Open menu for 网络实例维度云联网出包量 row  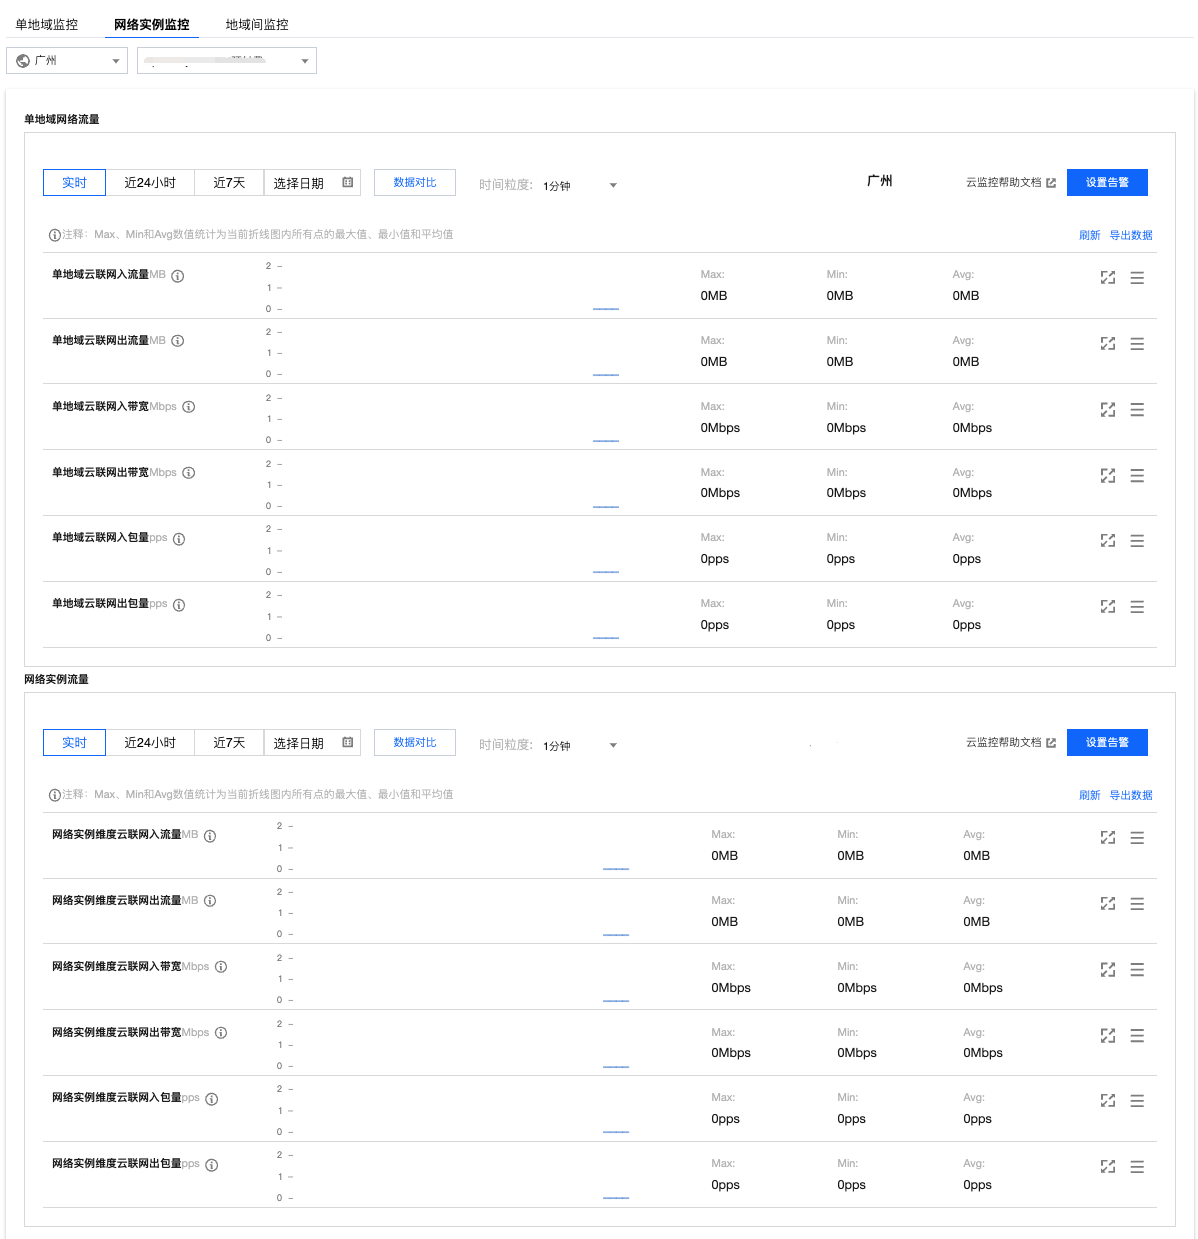[1137, 1167]
